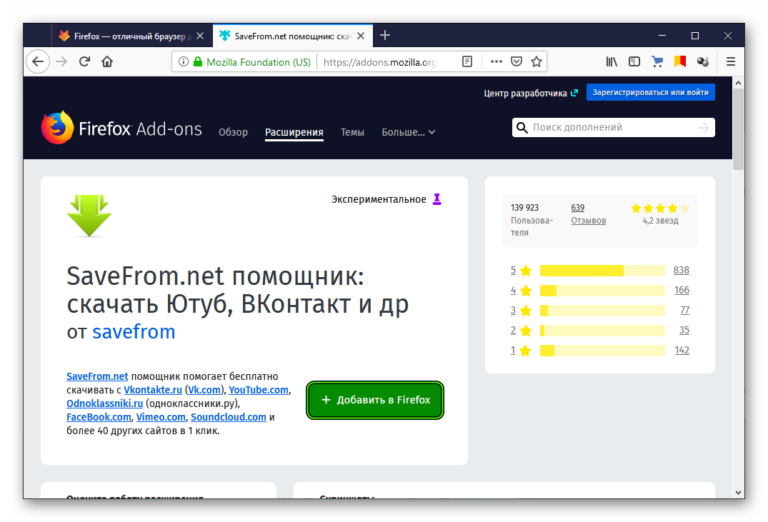Go to the Темы section
Screen dimensions: 768x522
(x=352, y=132)
